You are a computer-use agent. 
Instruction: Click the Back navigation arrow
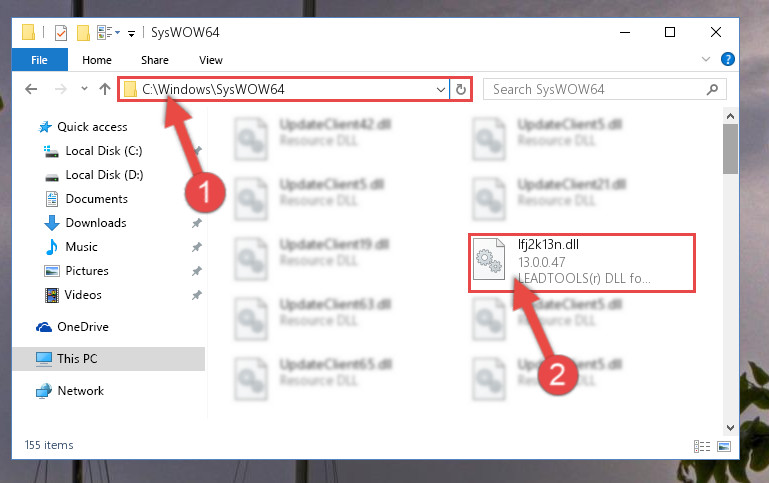pyautogui.click(x=31, y=89)
